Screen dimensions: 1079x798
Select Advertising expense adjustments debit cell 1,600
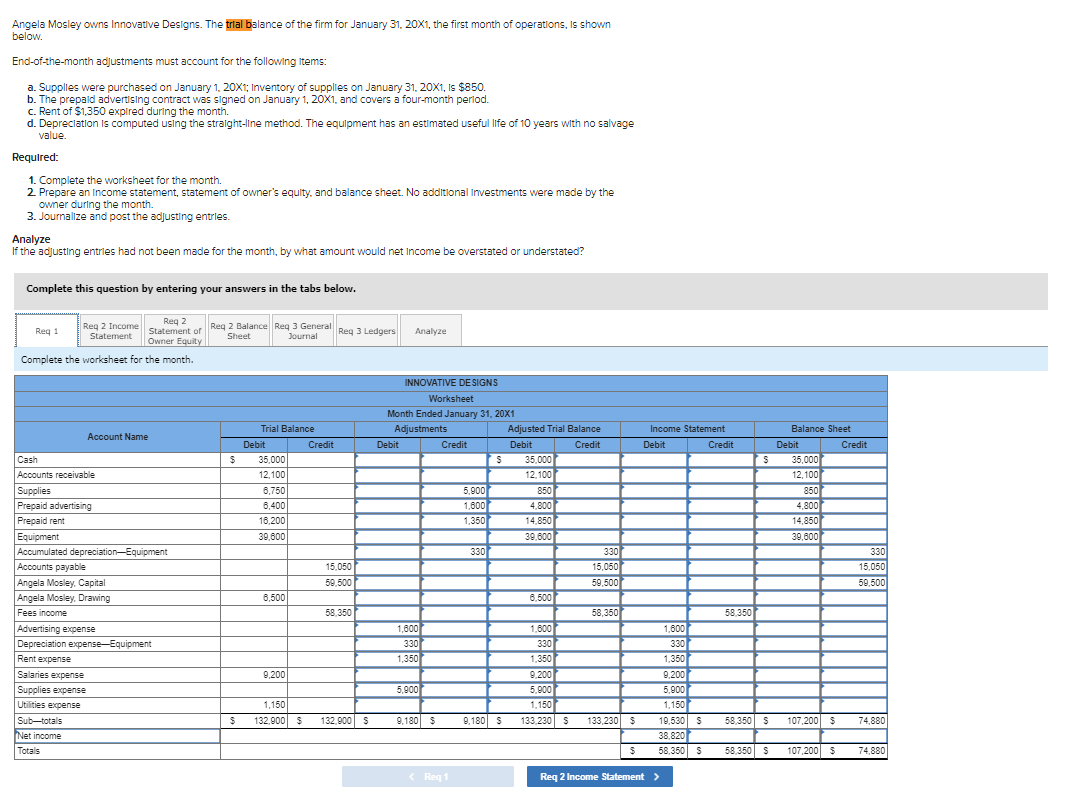pyautogui.click(x=387, y=629)
